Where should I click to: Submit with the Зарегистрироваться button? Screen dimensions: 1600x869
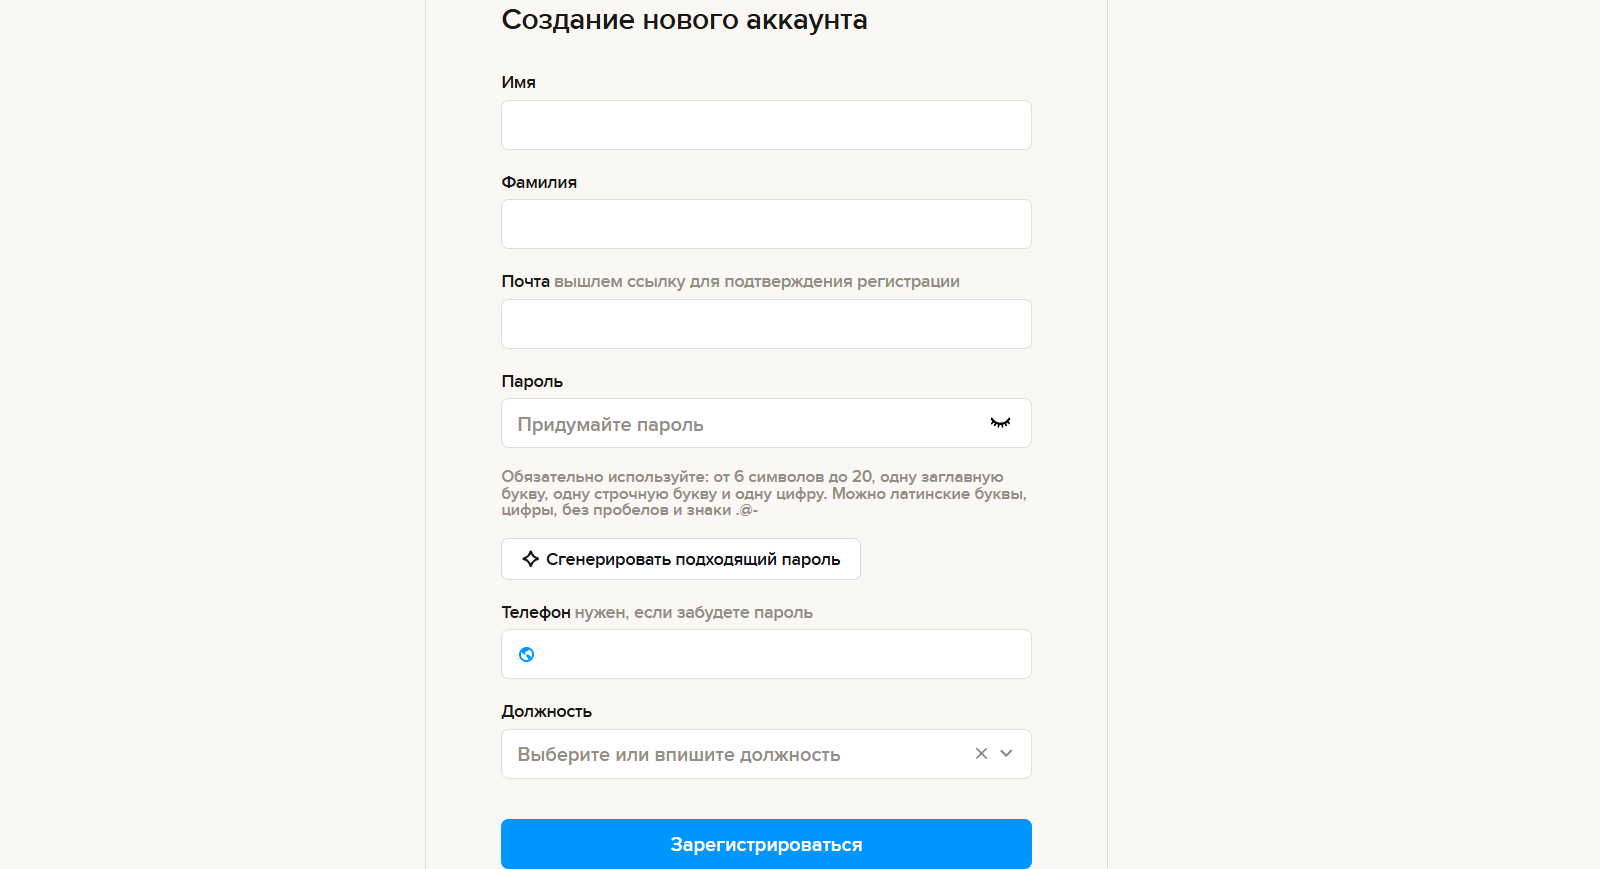(766, 844)
